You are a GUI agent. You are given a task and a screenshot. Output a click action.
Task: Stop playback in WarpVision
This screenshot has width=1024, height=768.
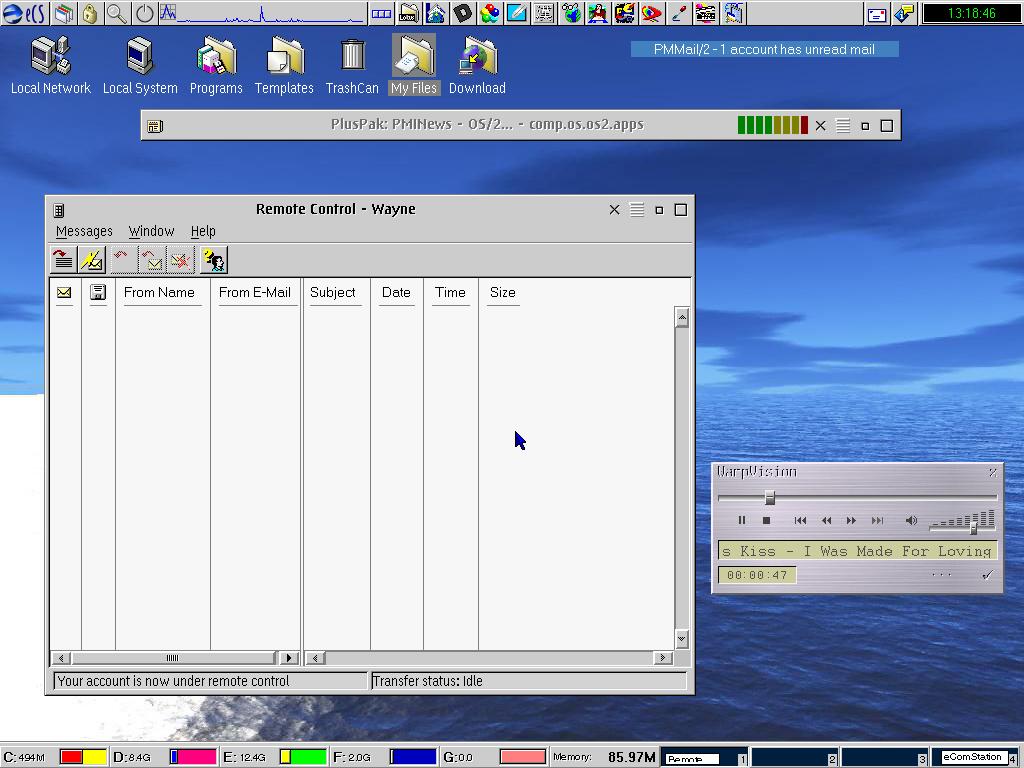point(767,520)
